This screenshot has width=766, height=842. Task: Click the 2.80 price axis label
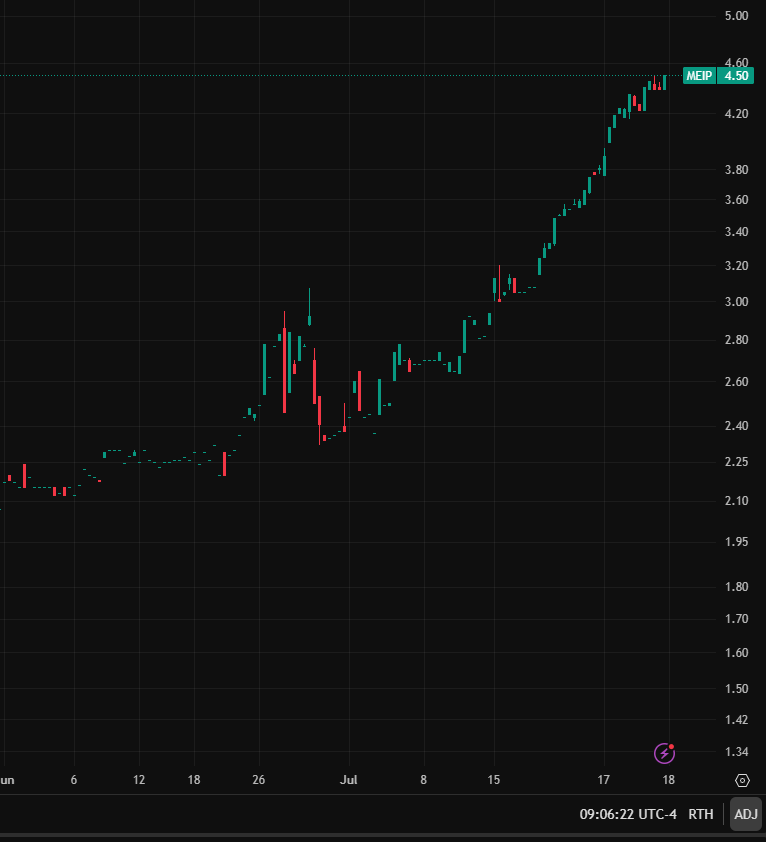pos(736,340)
